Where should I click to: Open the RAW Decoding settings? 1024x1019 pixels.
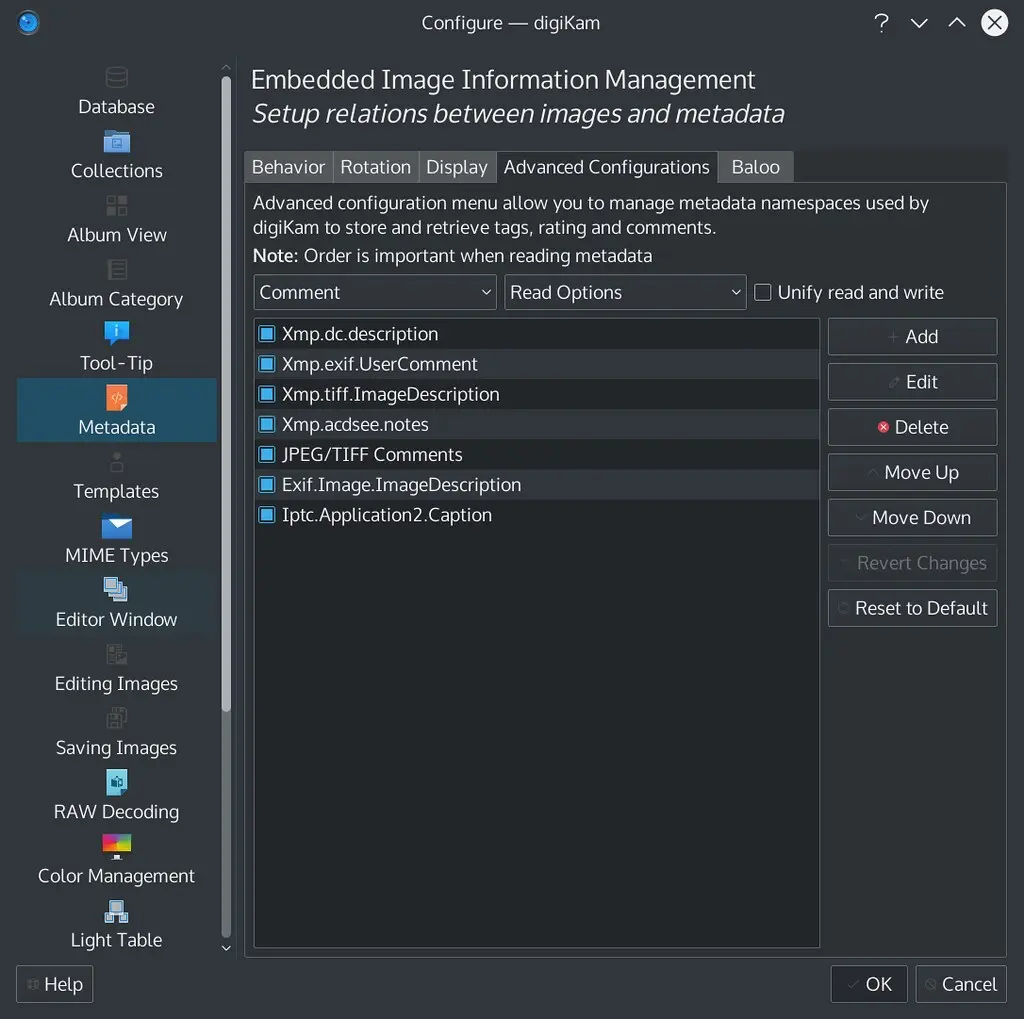pyautogui.click(x=116, y=796)
